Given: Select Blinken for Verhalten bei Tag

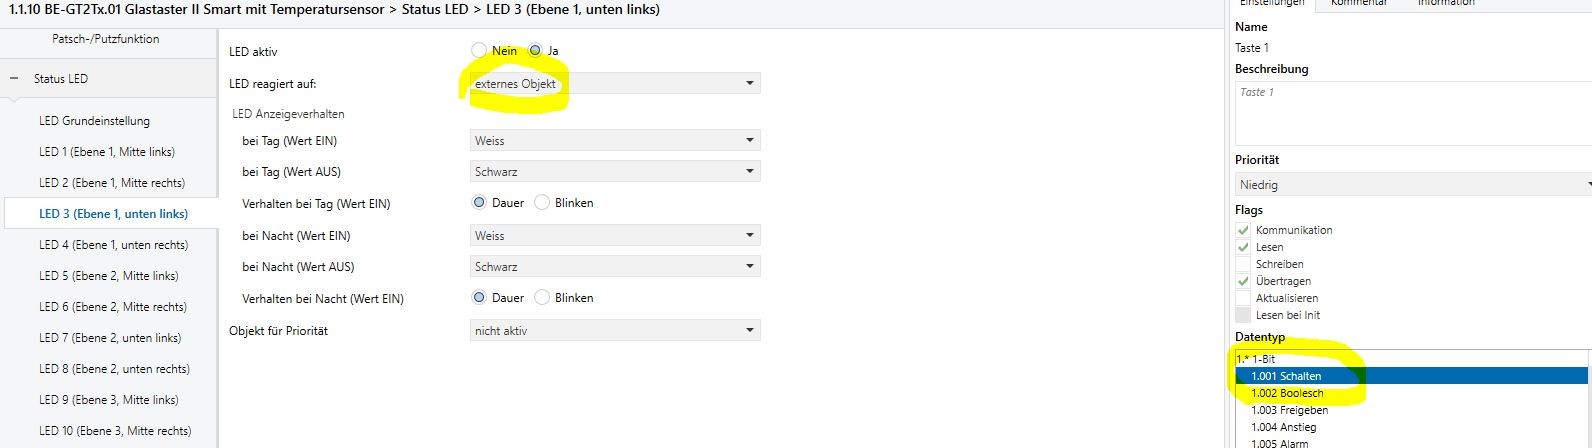Looking at the screenshot, I should tap(543, 203).
